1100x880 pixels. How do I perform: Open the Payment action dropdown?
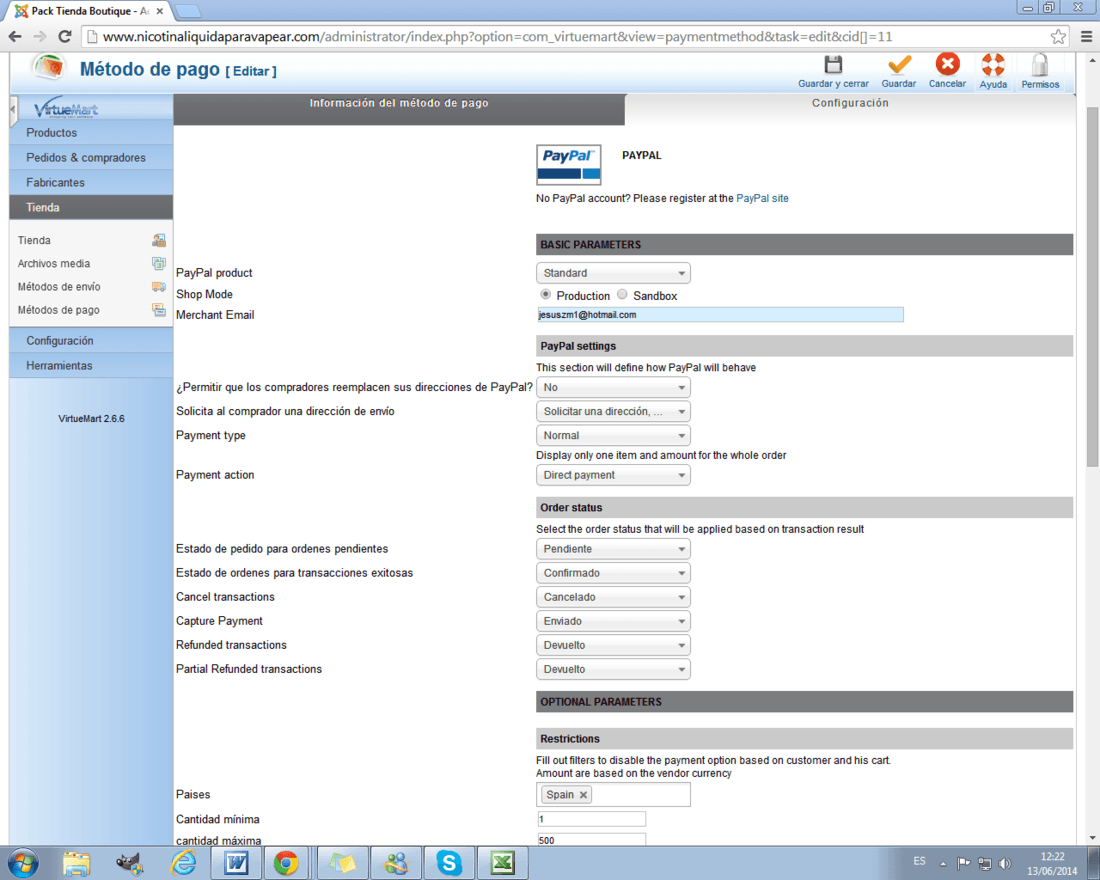pyautogui.click(x=612, y=475)
